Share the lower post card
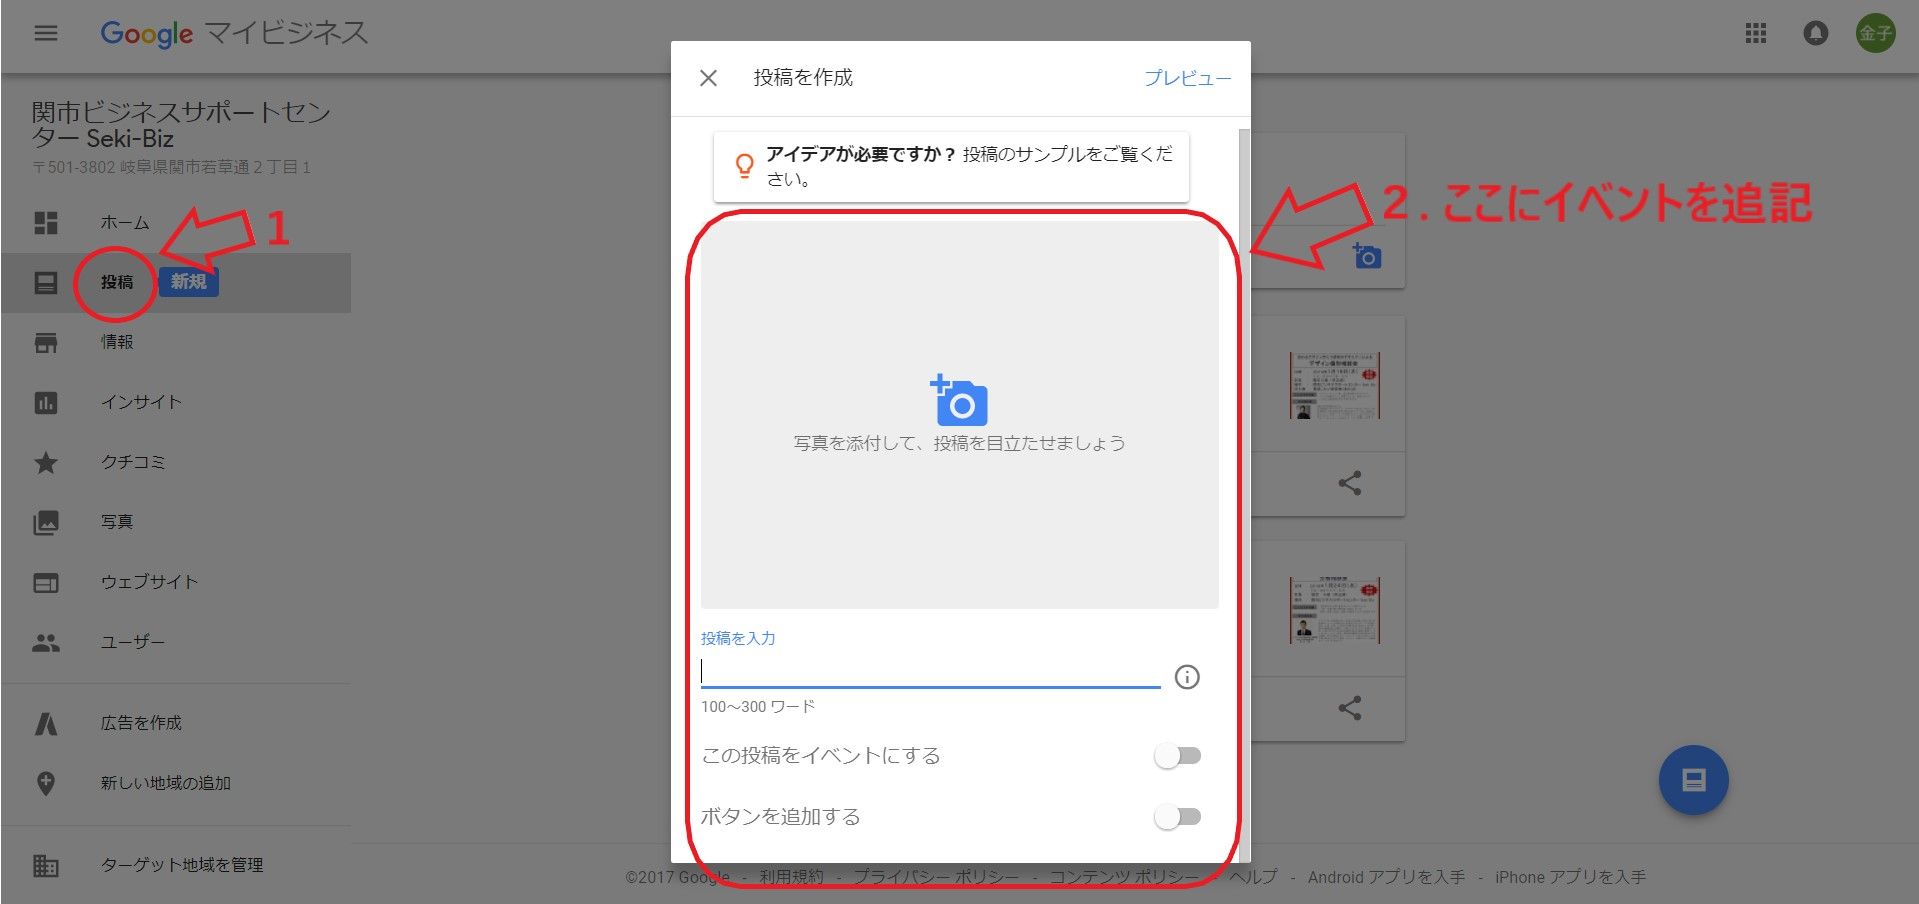 [1350, 709]
